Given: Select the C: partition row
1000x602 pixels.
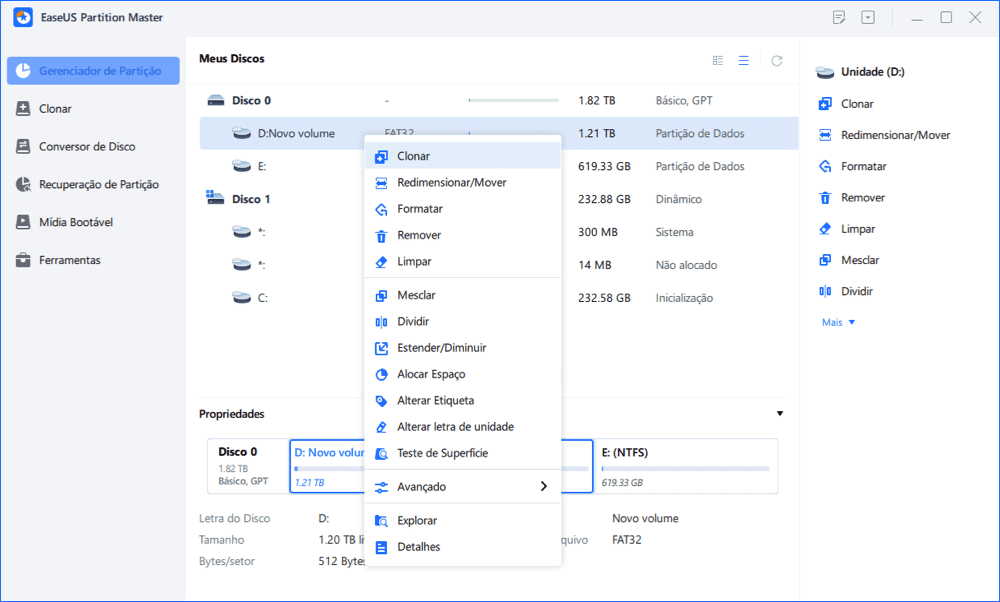Looking at the screenshot, I should (x=499, y=298).
